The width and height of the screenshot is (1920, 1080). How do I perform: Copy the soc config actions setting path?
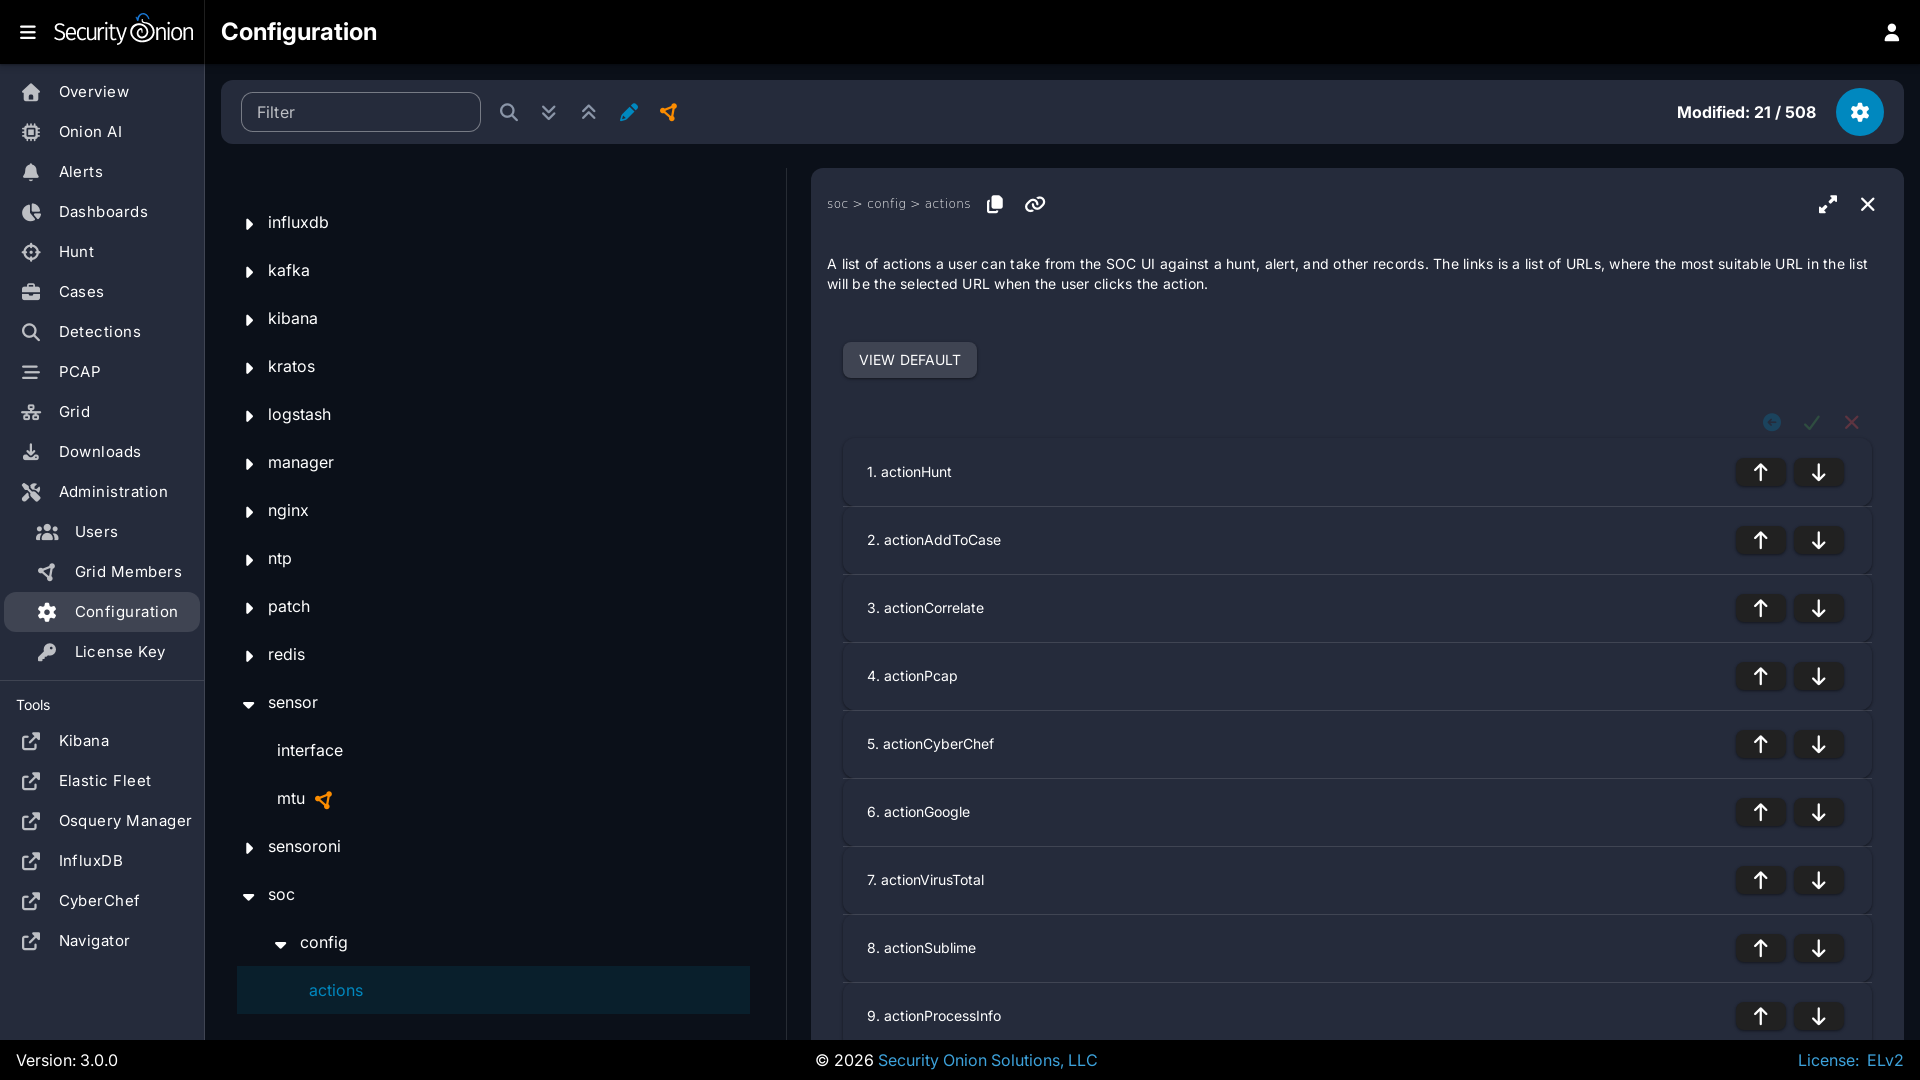pos(994,204)
